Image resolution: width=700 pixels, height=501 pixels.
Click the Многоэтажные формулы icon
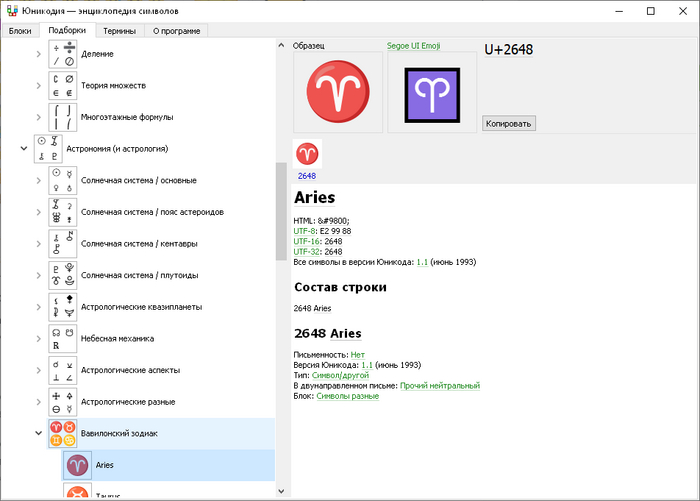63,117
